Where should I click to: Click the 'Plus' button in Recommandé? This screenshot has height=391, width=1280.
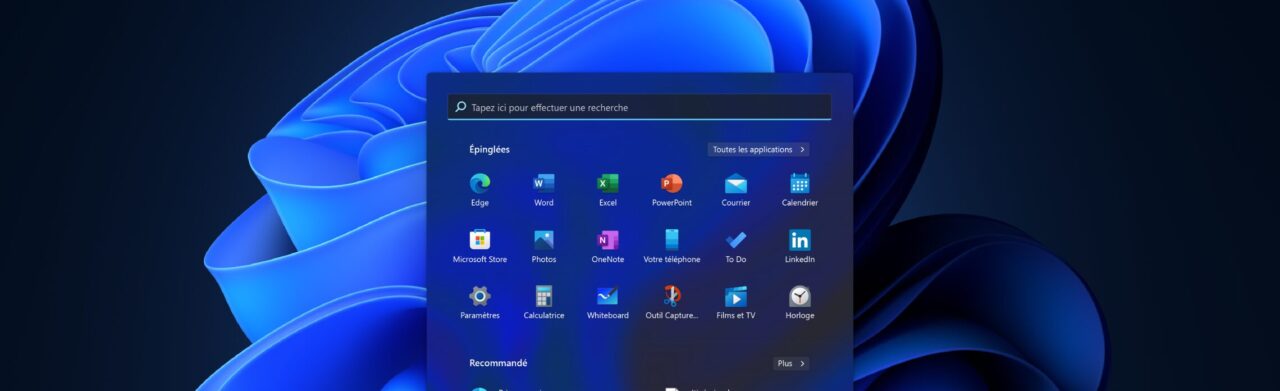(791, 364)
